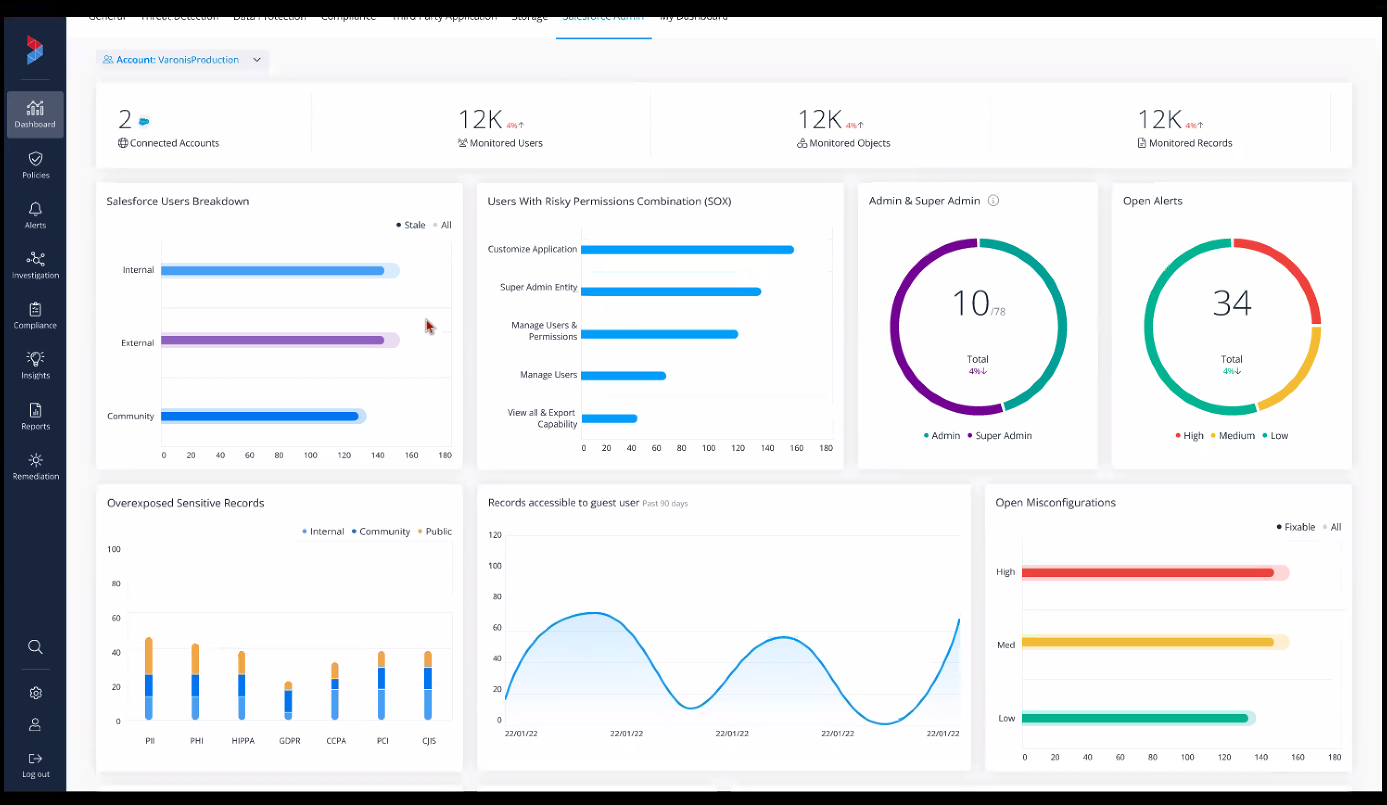The image size is (1387, 805).
Task: Click the search magnifier in the sidebar
Action: tap(35, 647)
